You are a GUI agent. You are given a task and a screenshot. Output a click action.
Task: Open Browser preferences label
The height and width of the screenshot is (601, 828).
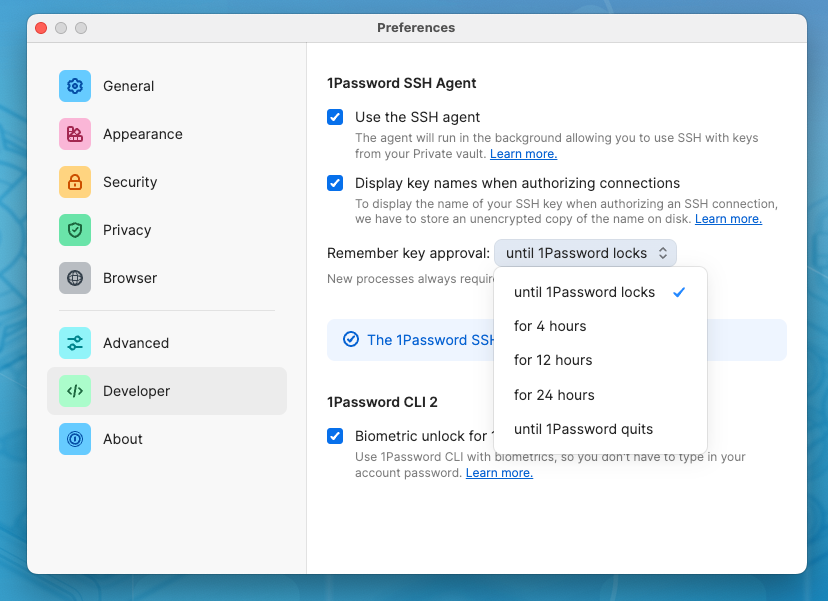pyautogui.click(x=130, y=278)
